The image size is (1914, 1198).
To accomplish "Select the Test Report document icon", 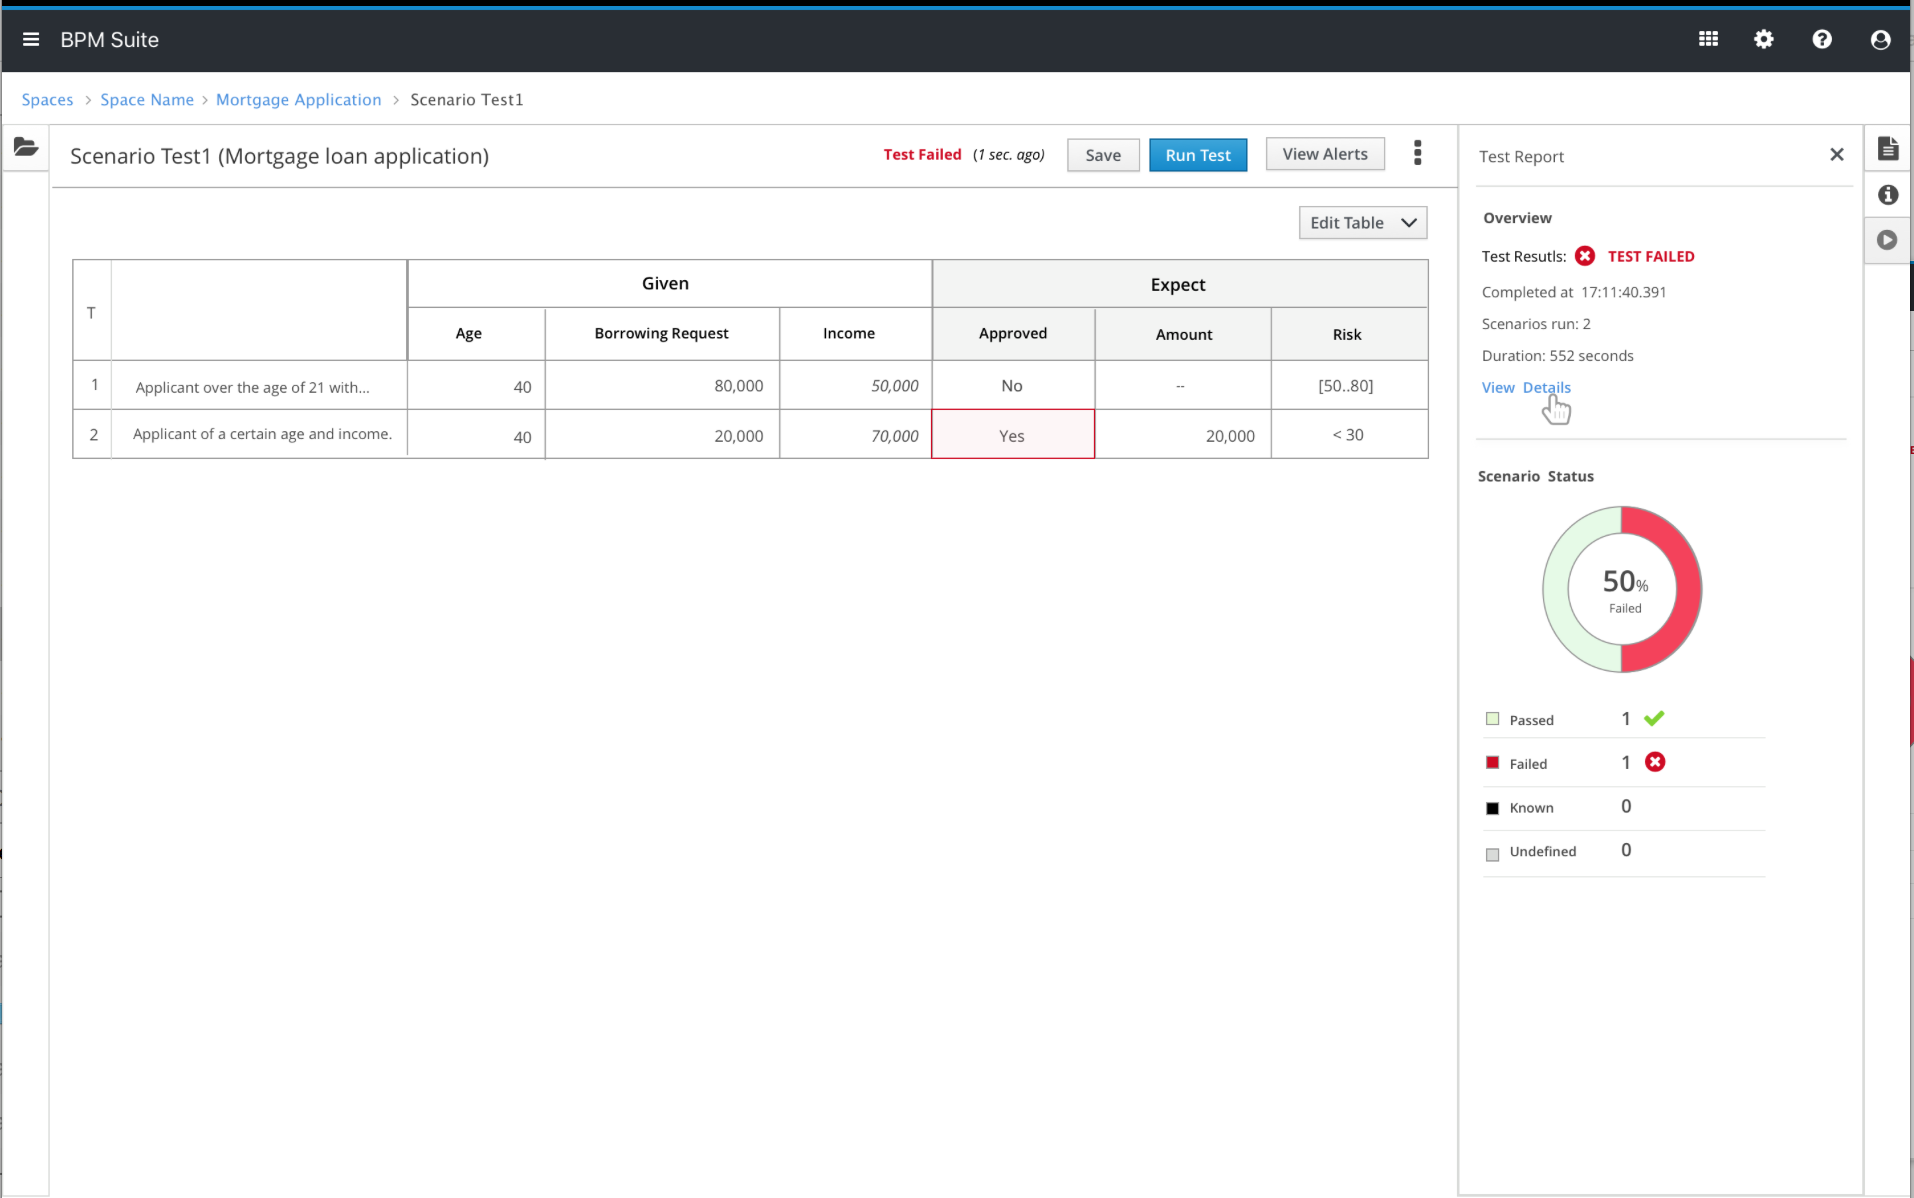I will pyautogui.click(x=1887, y=149).
